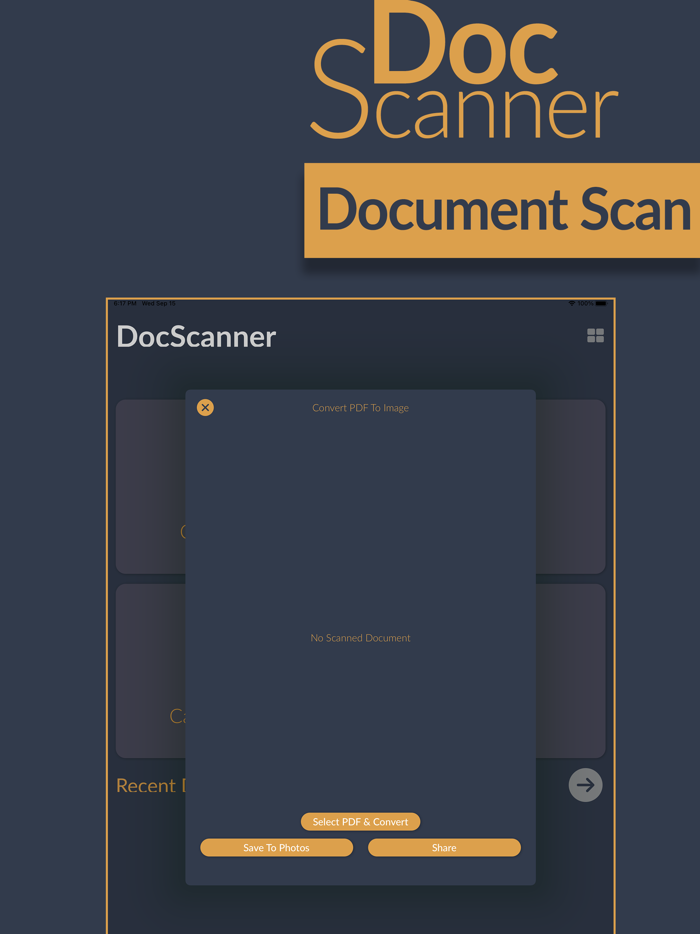Toggle the grid view icon

595,335
